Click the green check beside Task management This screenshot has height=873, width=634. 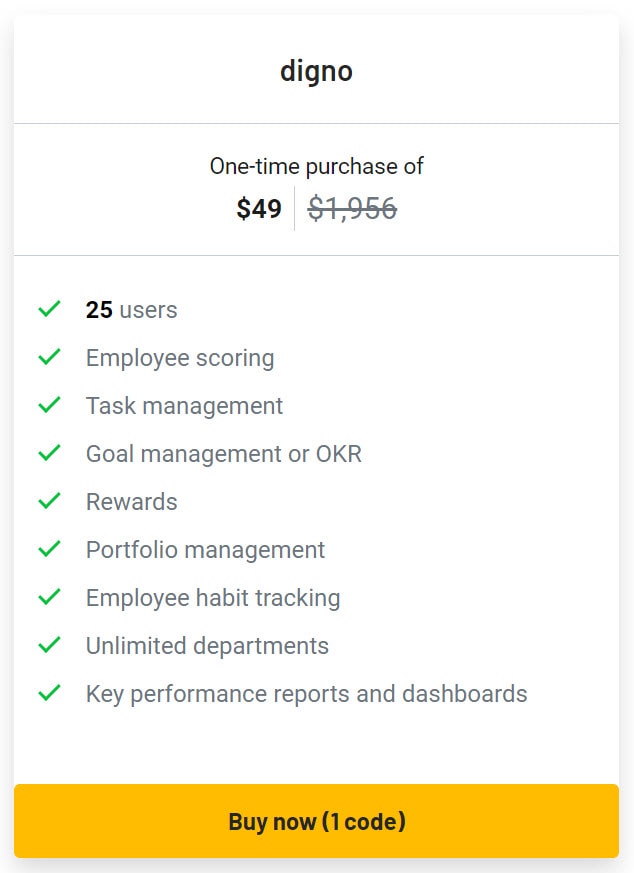click(48, 405)
